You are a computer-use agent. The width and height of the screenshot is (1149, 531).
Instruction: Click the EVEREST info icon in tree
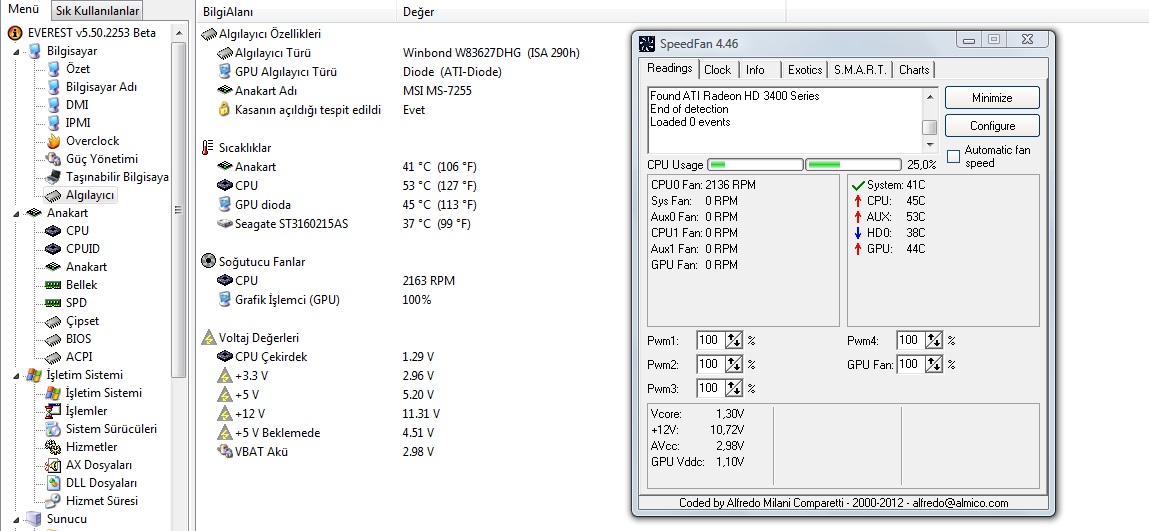pos(15,33)
